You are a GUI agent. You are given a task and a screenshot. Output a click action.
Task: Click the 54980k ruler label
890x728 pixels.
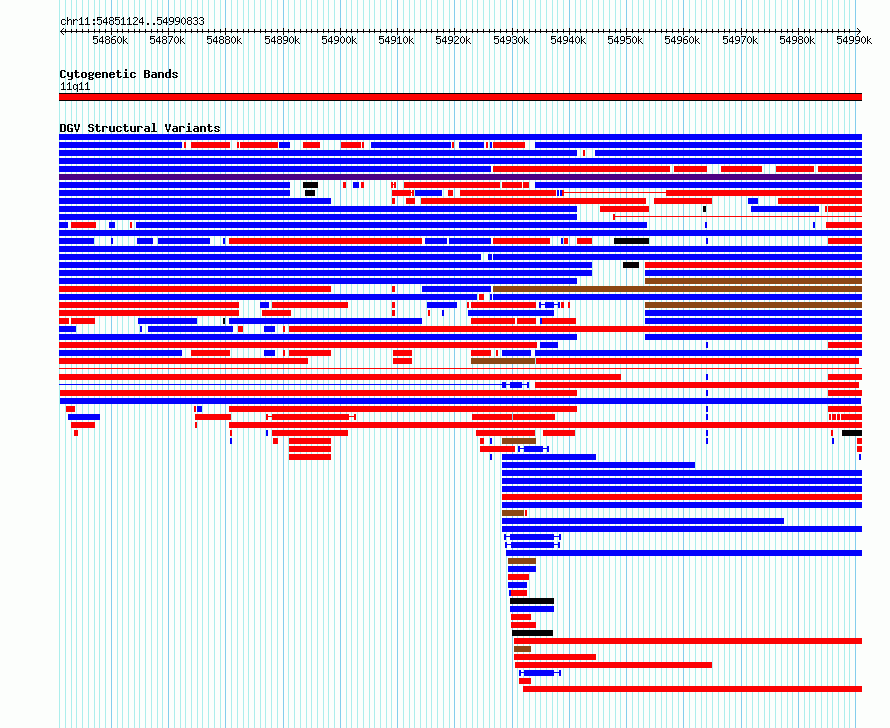click(797, 40)
